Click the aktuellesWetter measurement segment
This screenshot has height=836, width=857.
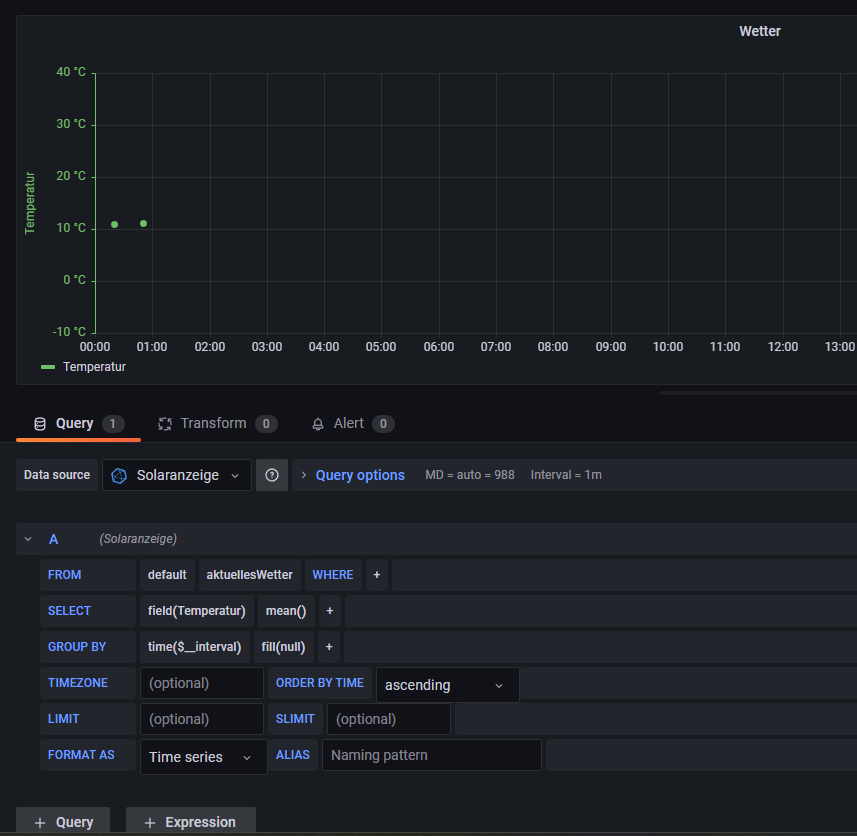[249, 575]
